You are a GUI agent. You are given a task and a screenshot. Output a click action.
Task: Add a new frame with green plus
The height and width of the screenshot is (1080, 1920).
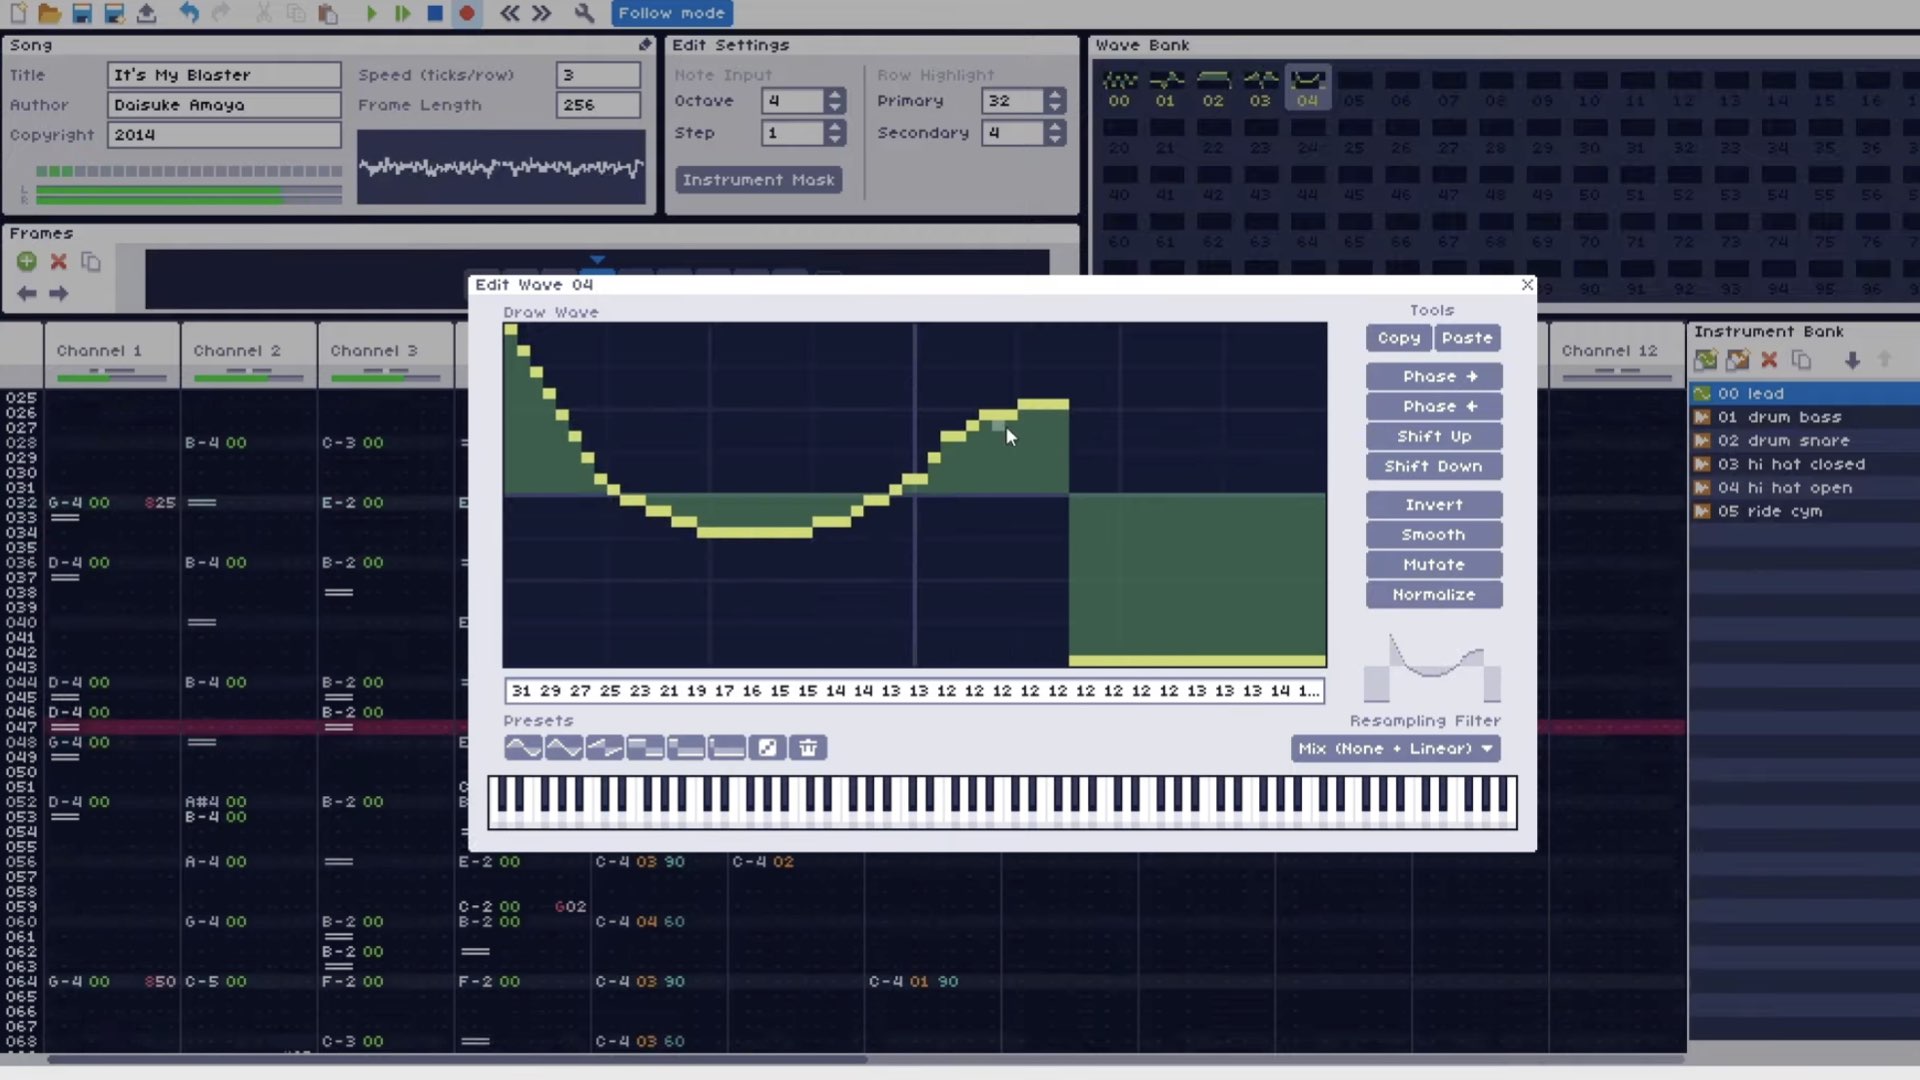pyautogui.click(x=27, y=262)
